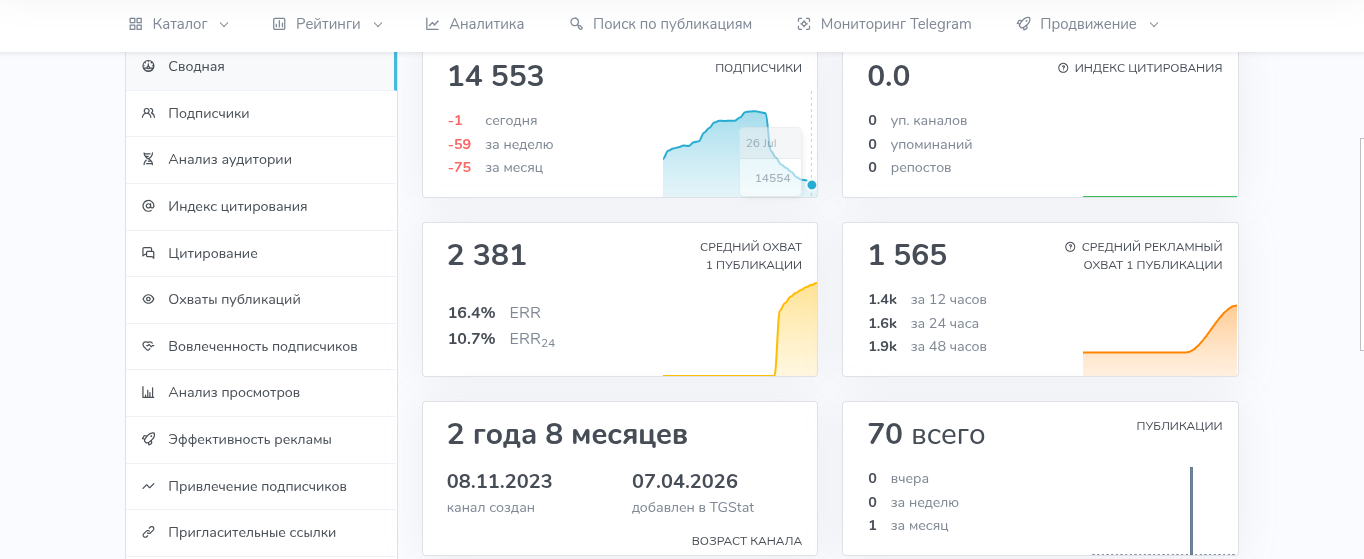Open the Аналитика top menu item
The width and height of the screenshot is (1364, 559).
pos(474,24)
